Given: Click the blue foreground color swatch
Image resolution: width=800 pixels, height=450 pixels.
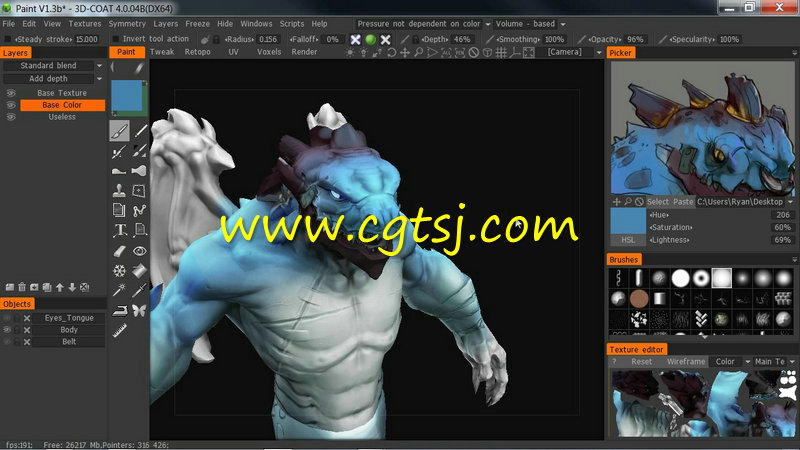Looking at the screenshot, I should (x=127, y=95).
